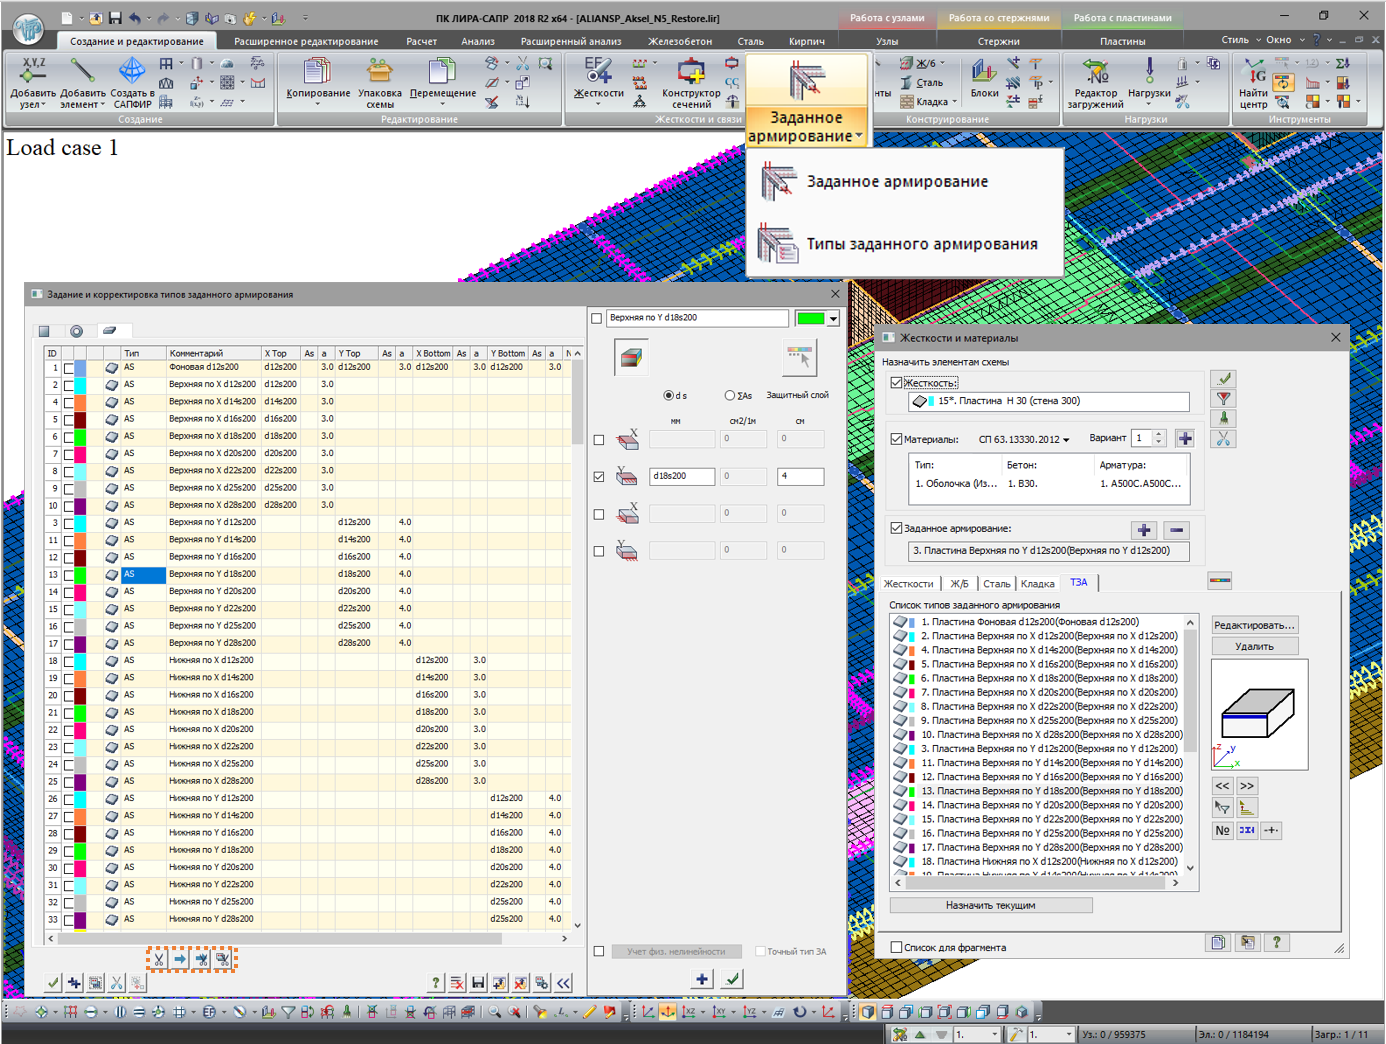Click the Упаковка схемы icon
This screenshot has width=1386, height=1044.
379,82
